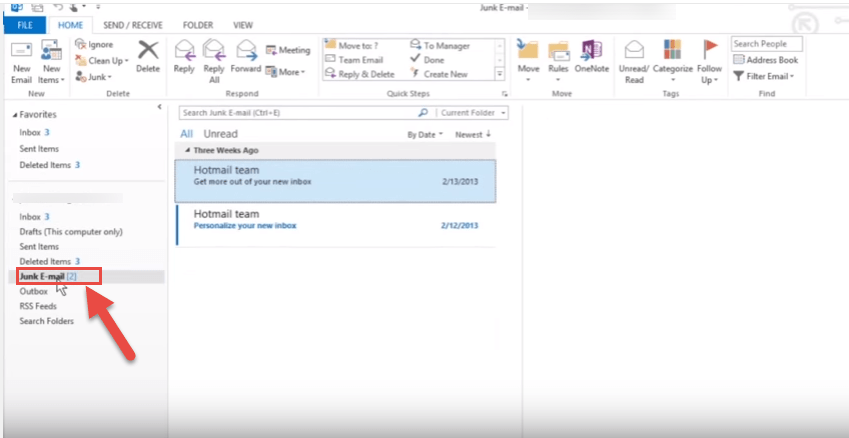The width and height of the screenshot is (849, 438).
Task: Open the More respond dropdown
Action: [x=285, y=72]
